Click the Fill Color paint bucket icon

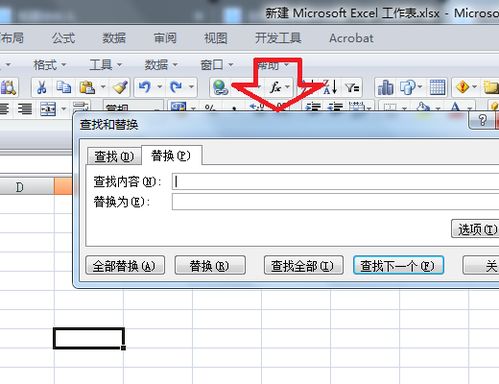click(x=423, y=107)
